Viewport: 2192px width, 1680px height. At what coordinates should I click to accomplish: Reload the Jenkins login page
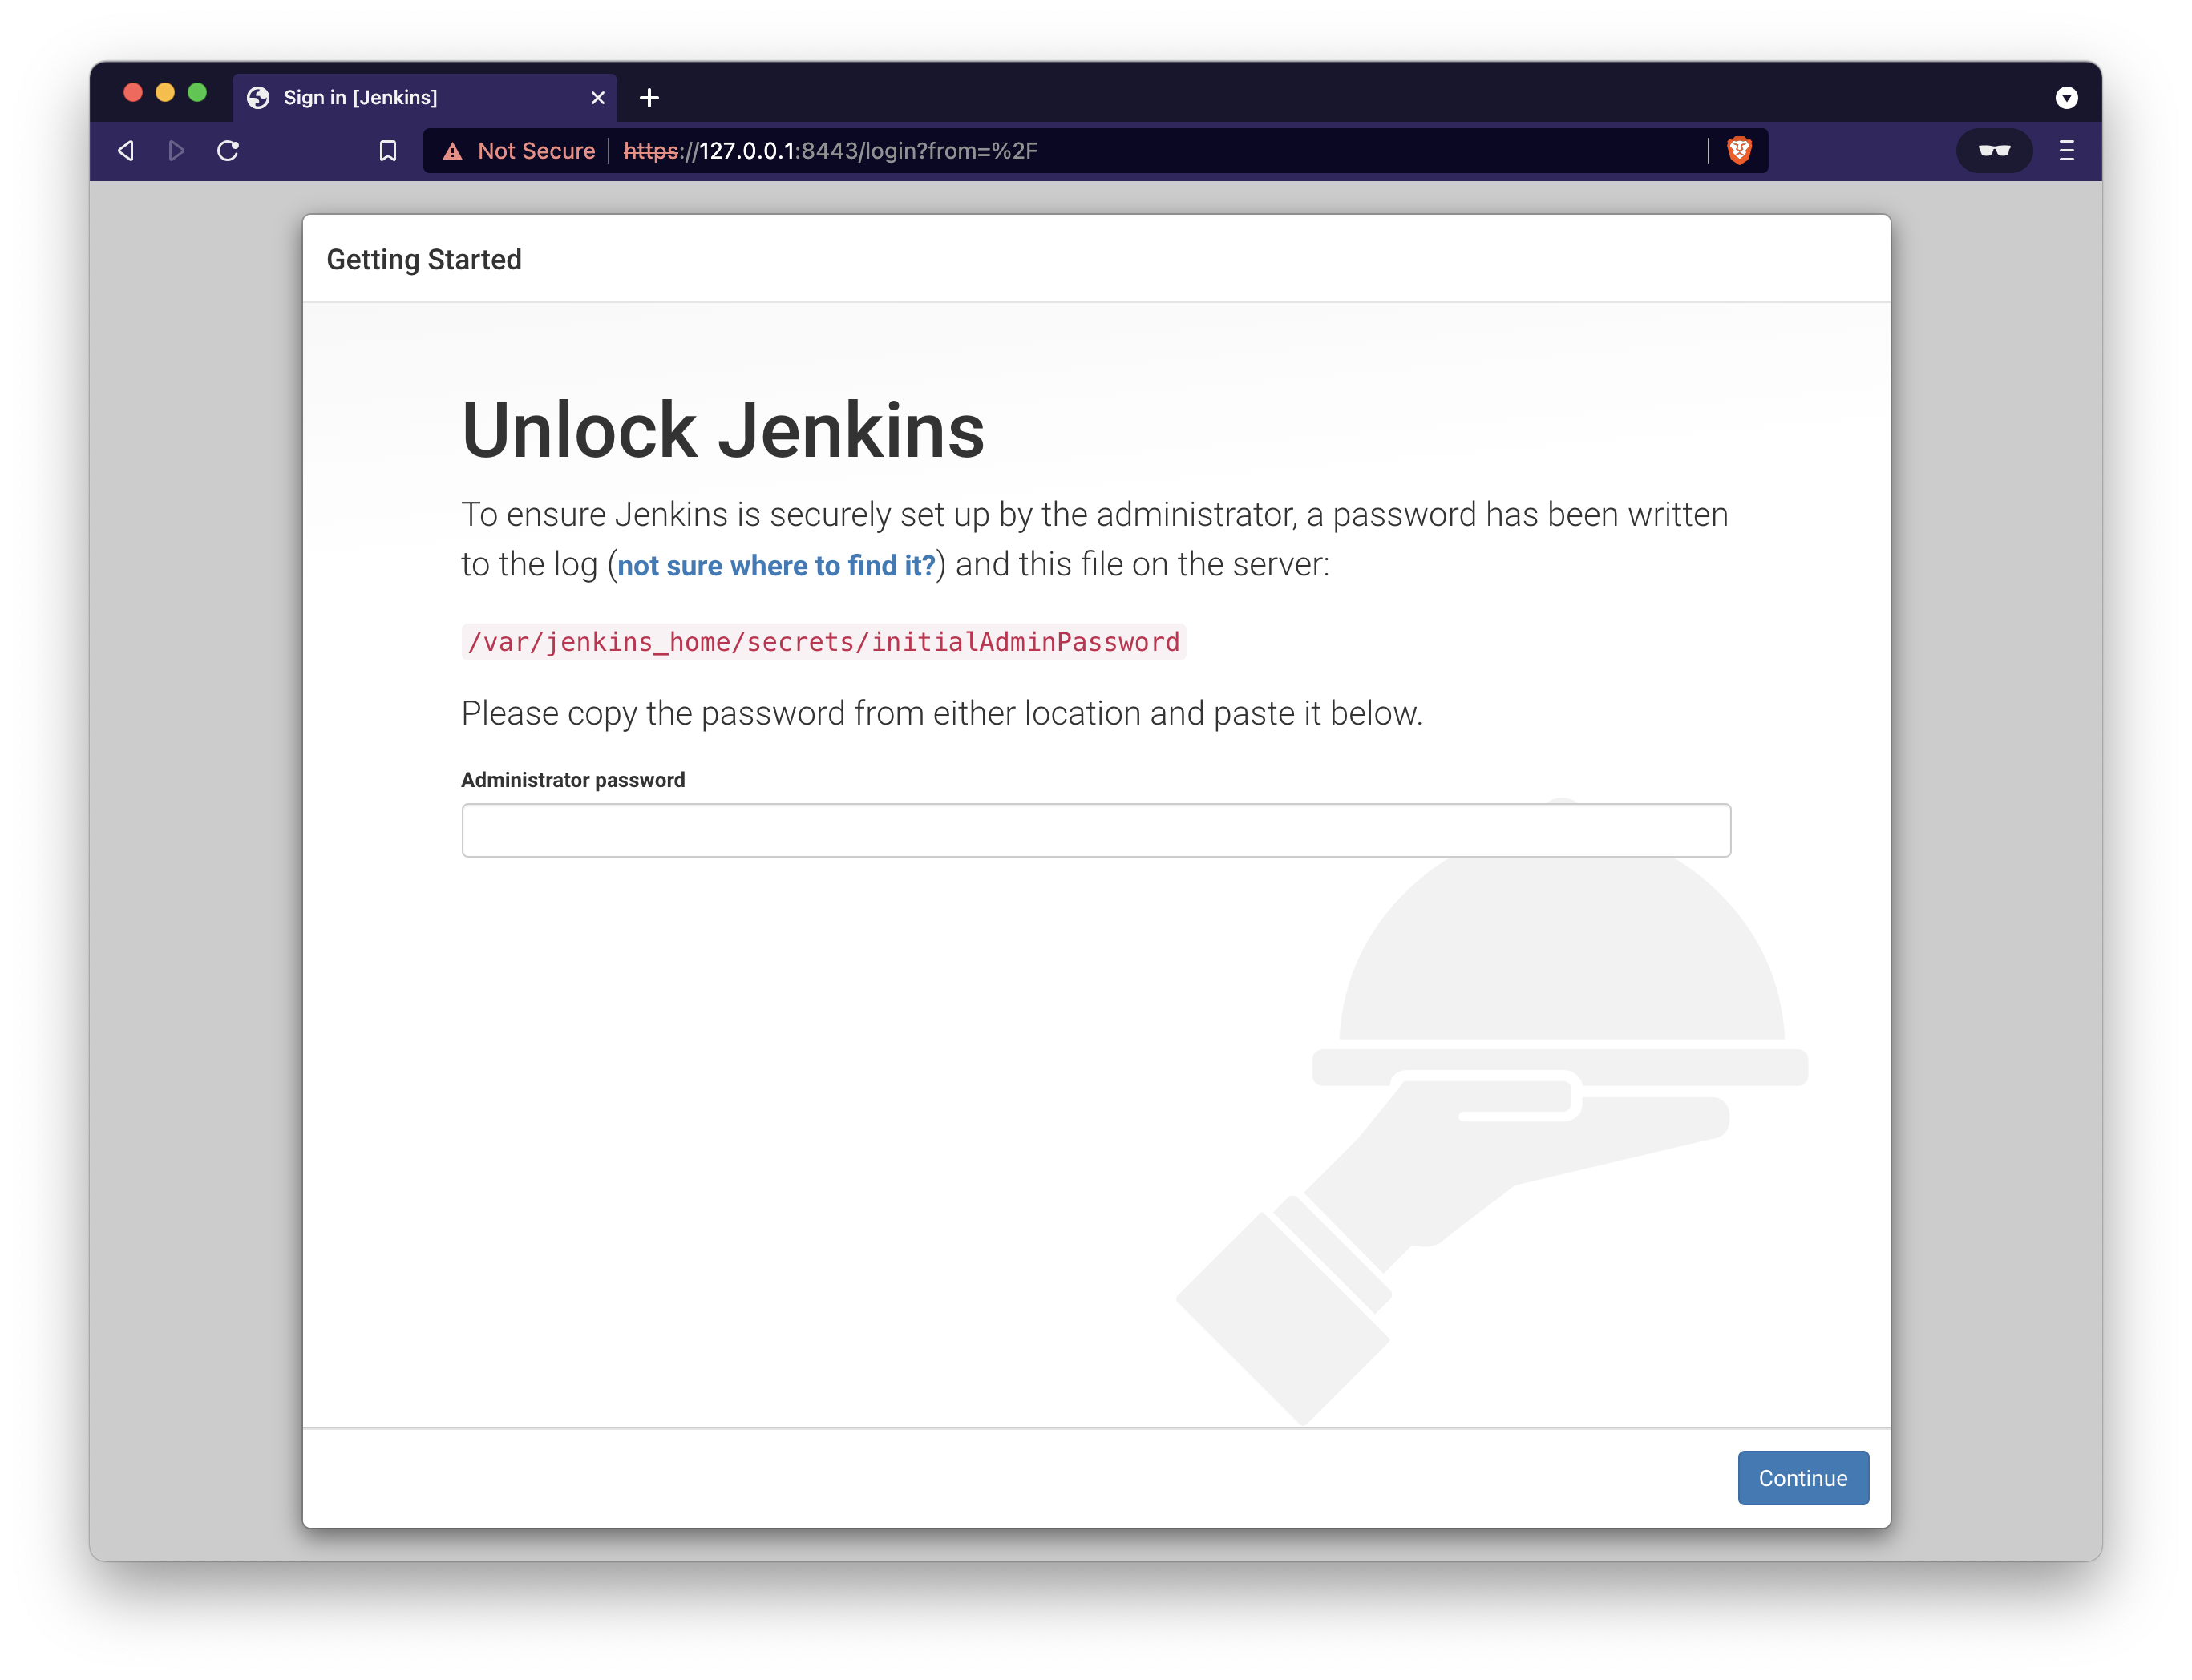[x=228, y=151]
